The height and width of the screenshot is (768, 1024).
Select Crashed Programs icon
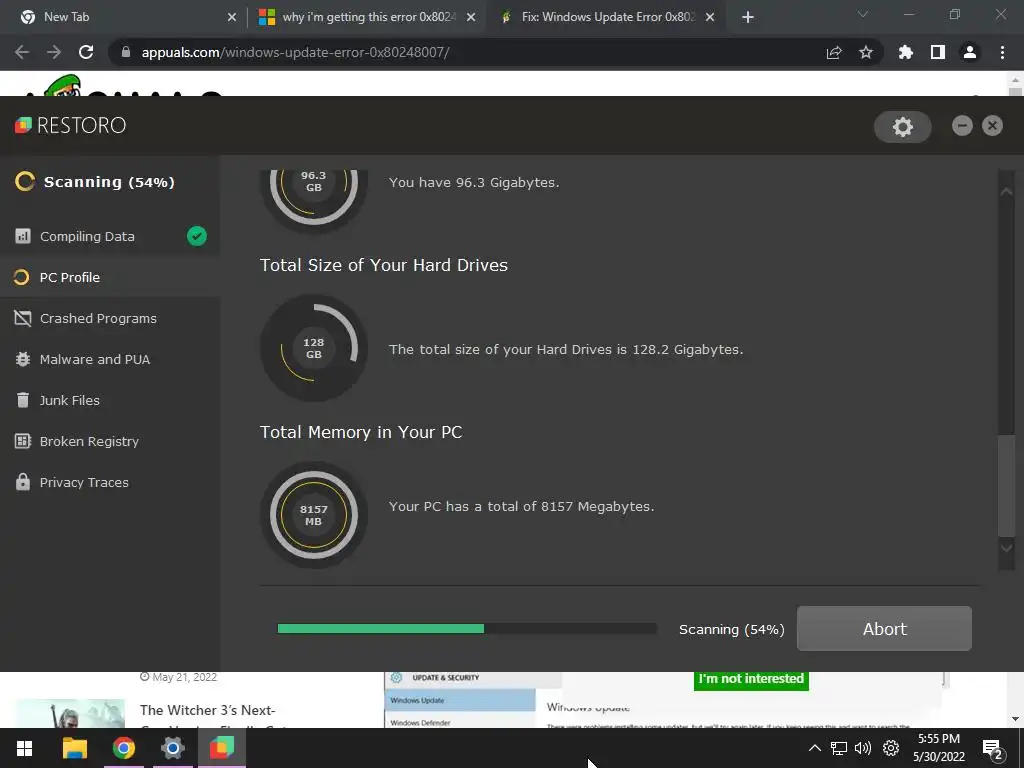click(x=23, y=318)
